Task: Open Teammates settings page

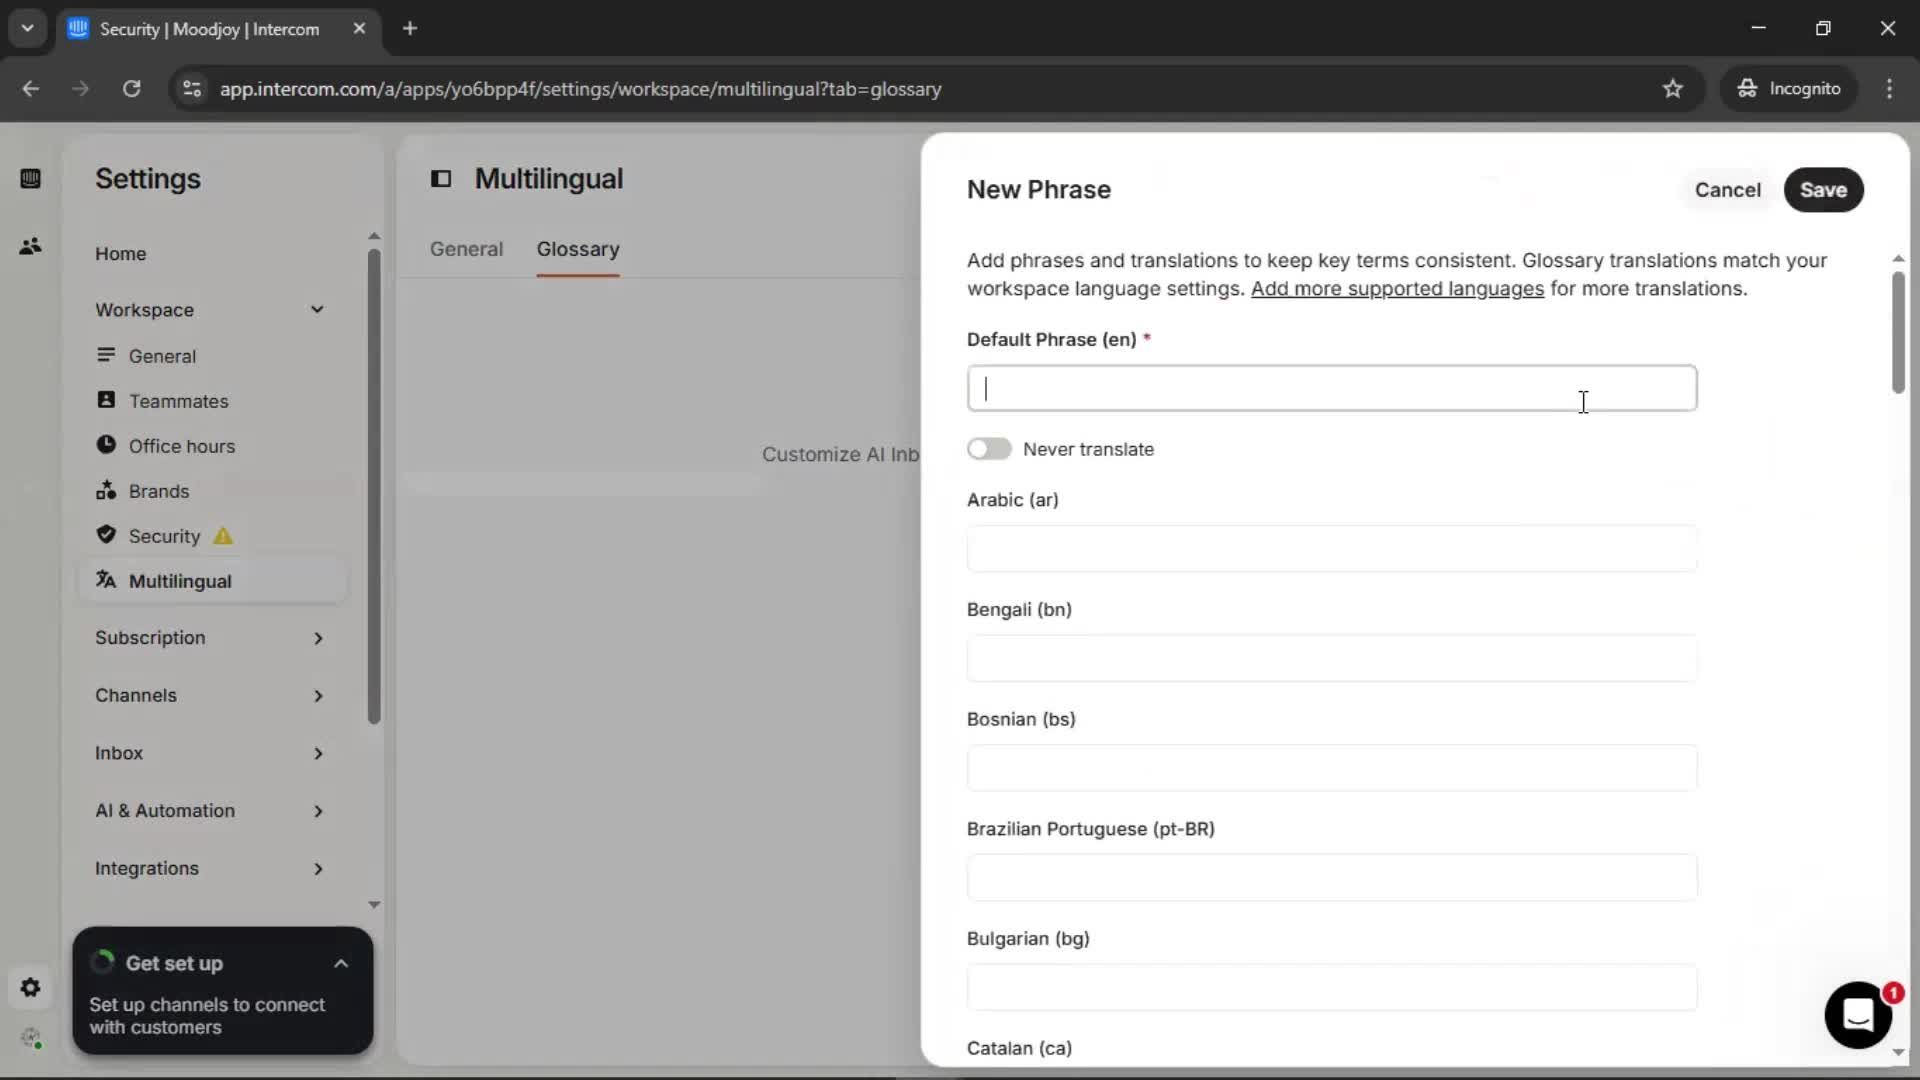Action: (178, 401)
